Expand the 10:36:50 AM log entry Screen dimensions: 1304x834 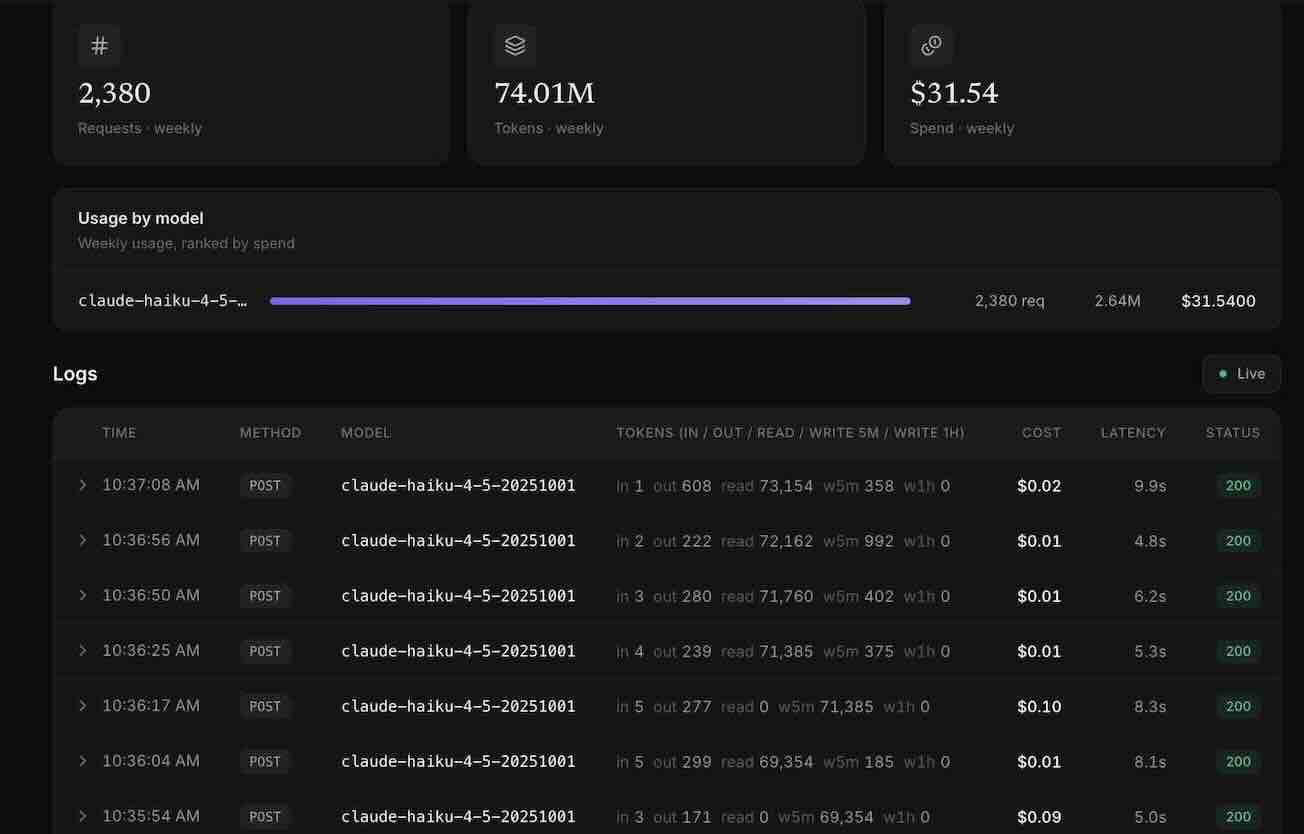[x=83, y=595]
